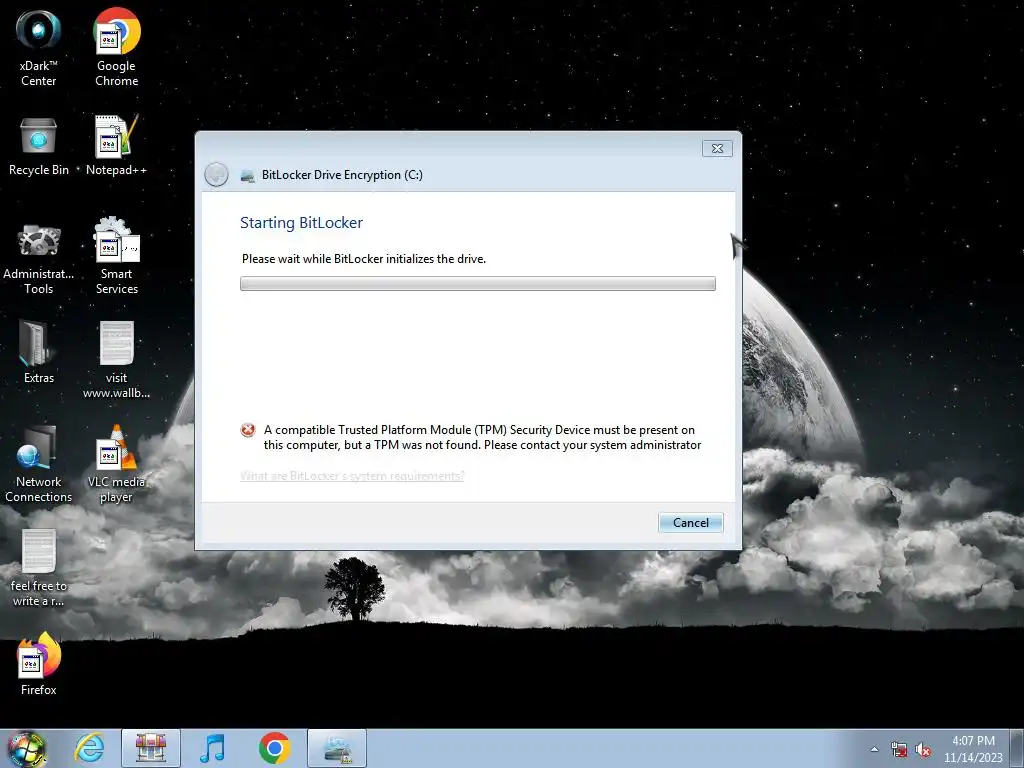This screenshot has width=1024, height=768.
Task: Open Chrome from the taskbar
Action: [274, 748]
